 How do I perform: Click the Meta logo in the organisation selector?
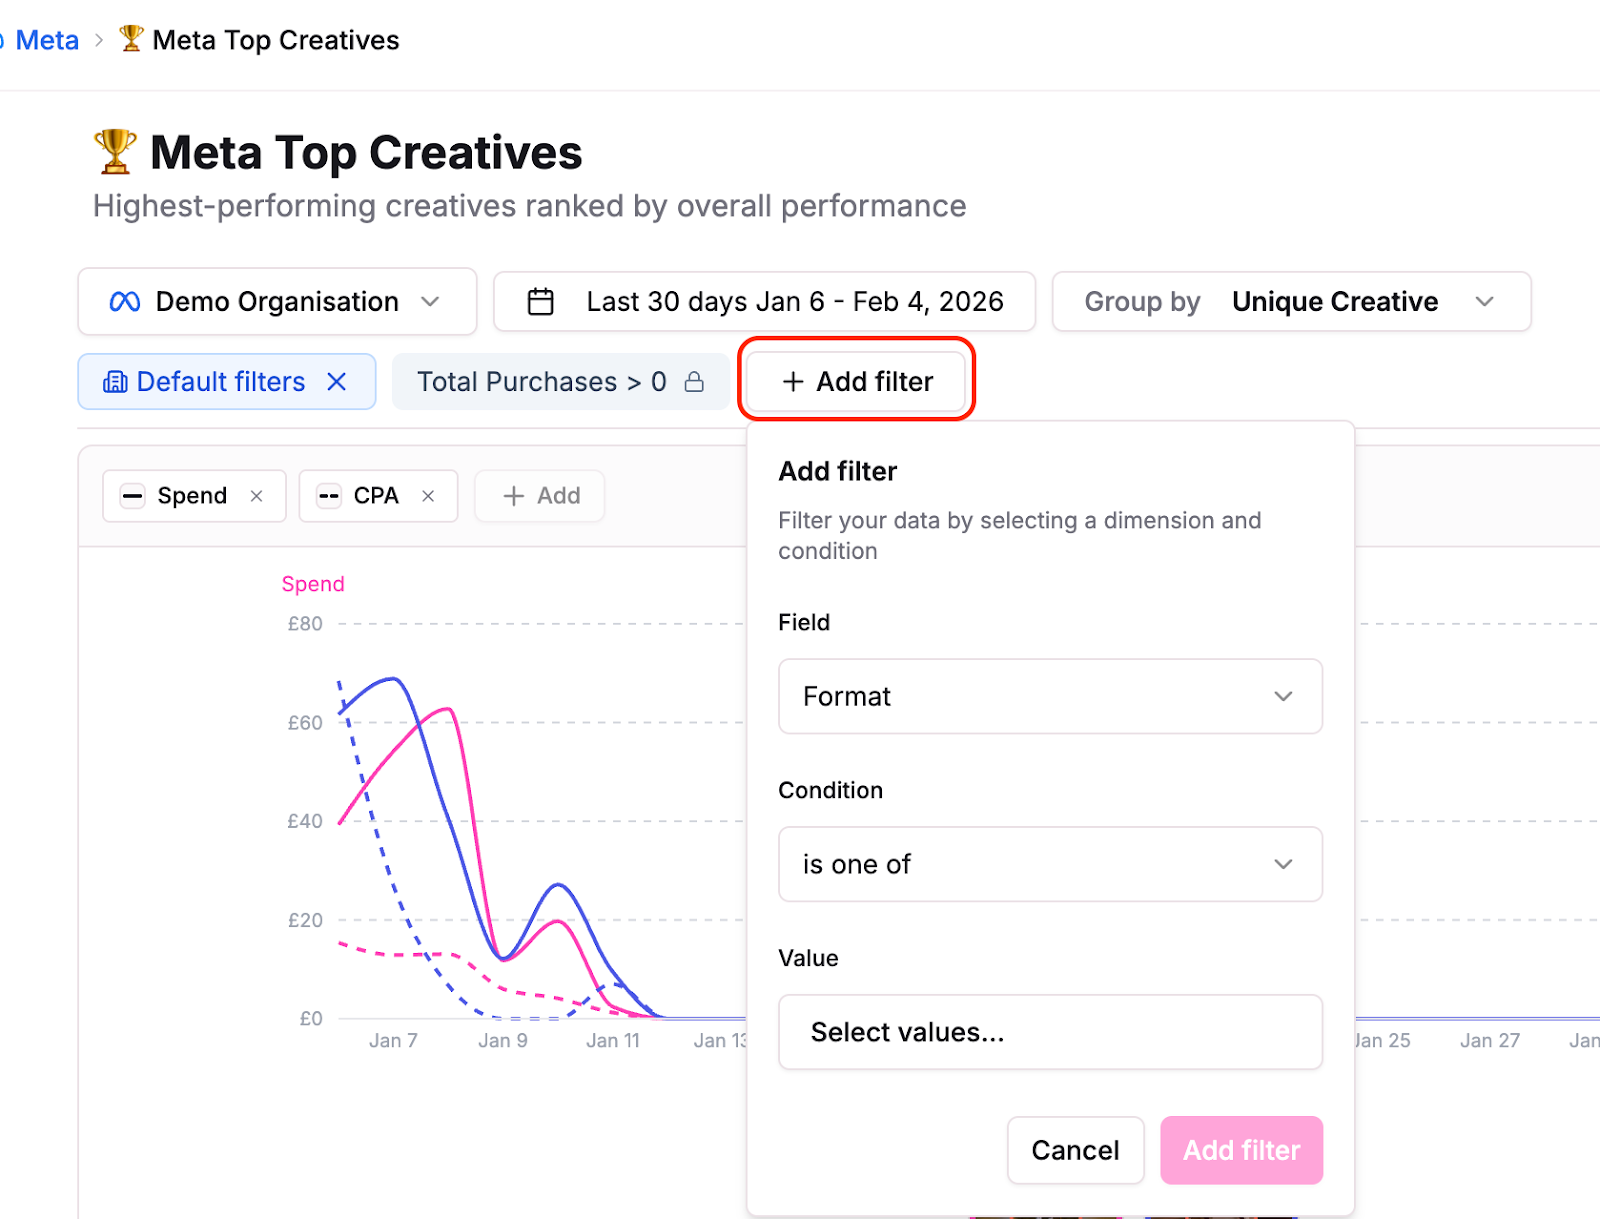[x=124, y=301]
